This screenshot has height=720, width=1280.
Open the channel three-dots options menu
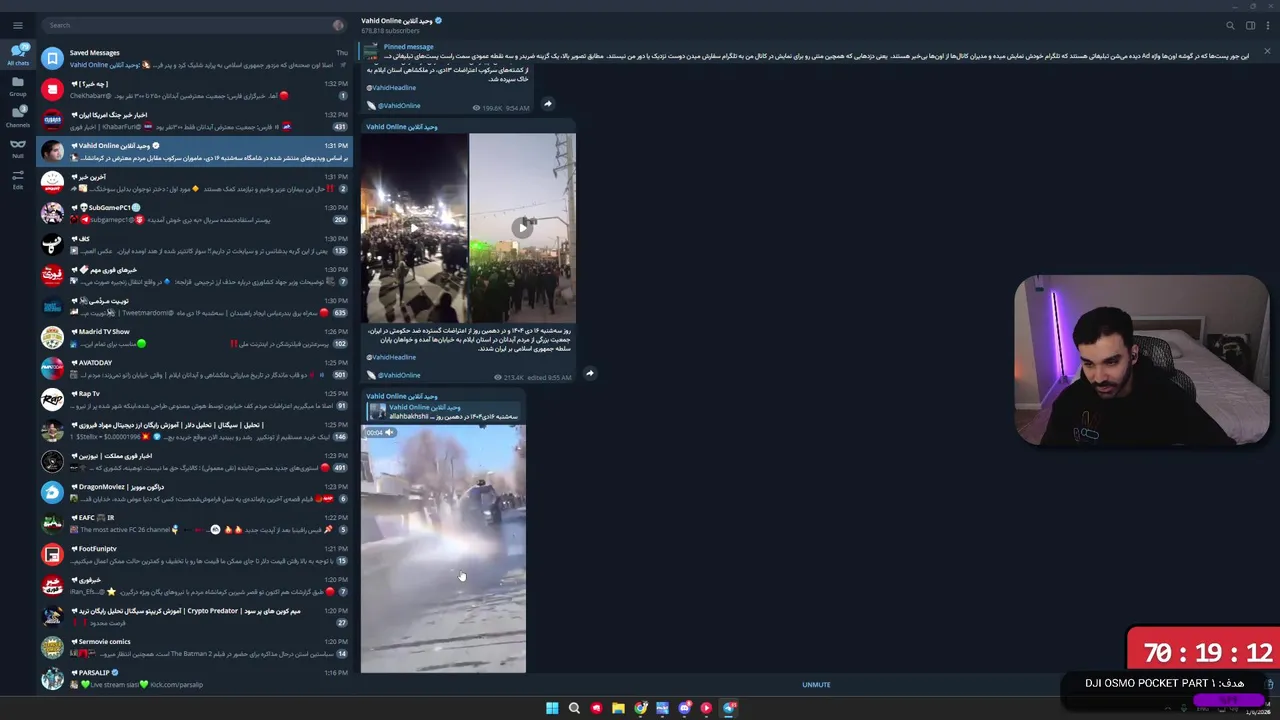tap(1267, 25)
